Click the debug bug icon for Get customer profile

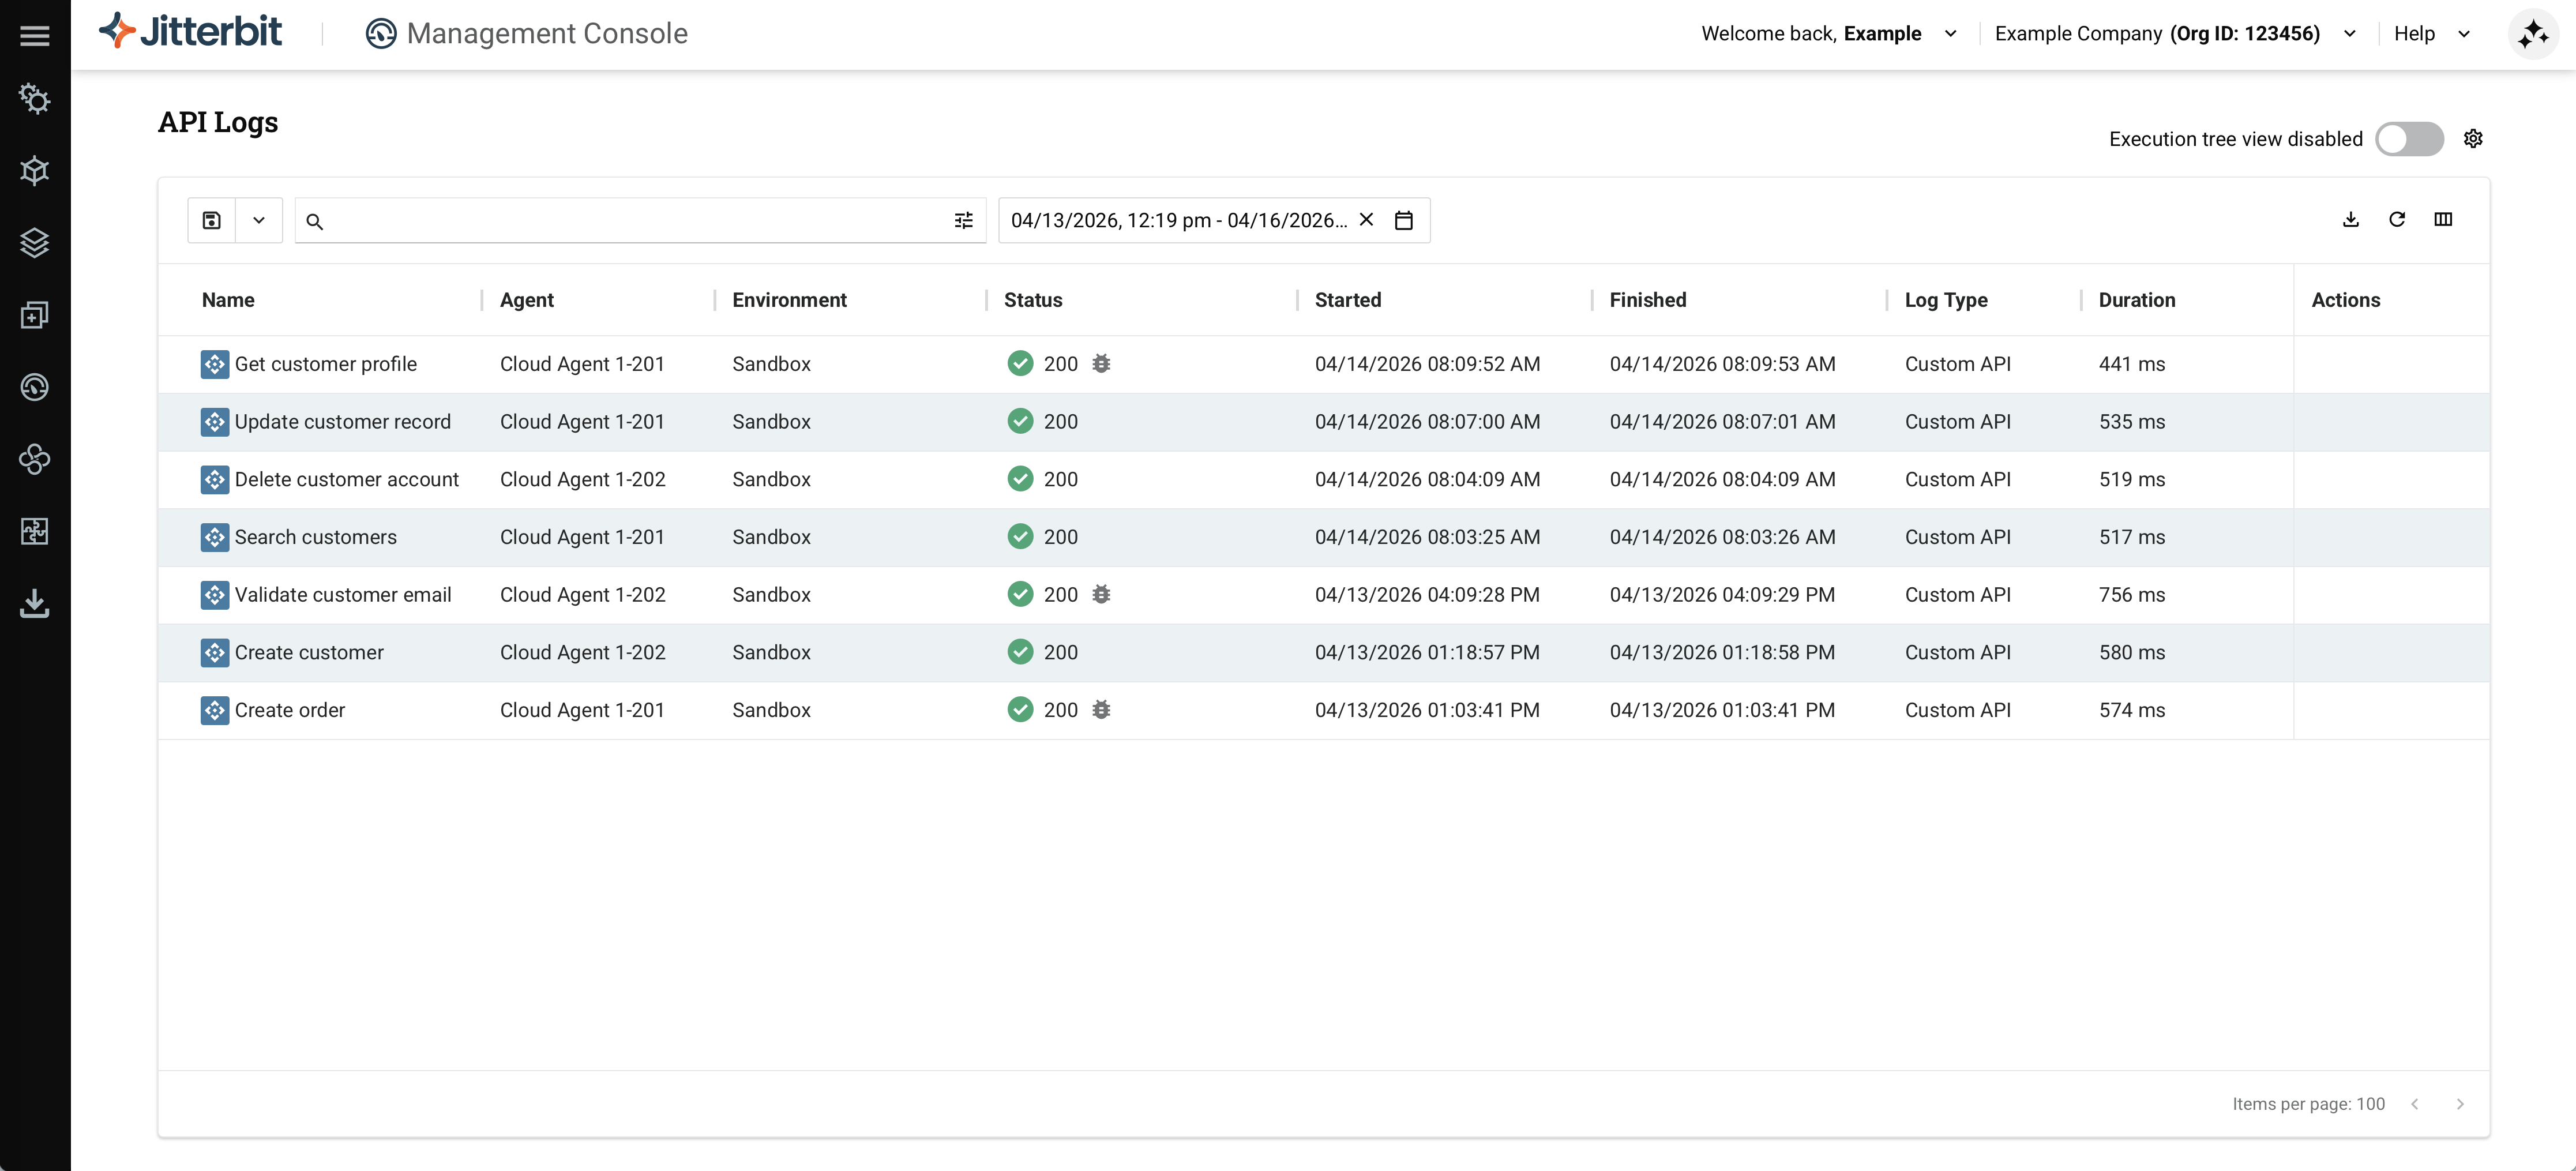coord(1101,364)
